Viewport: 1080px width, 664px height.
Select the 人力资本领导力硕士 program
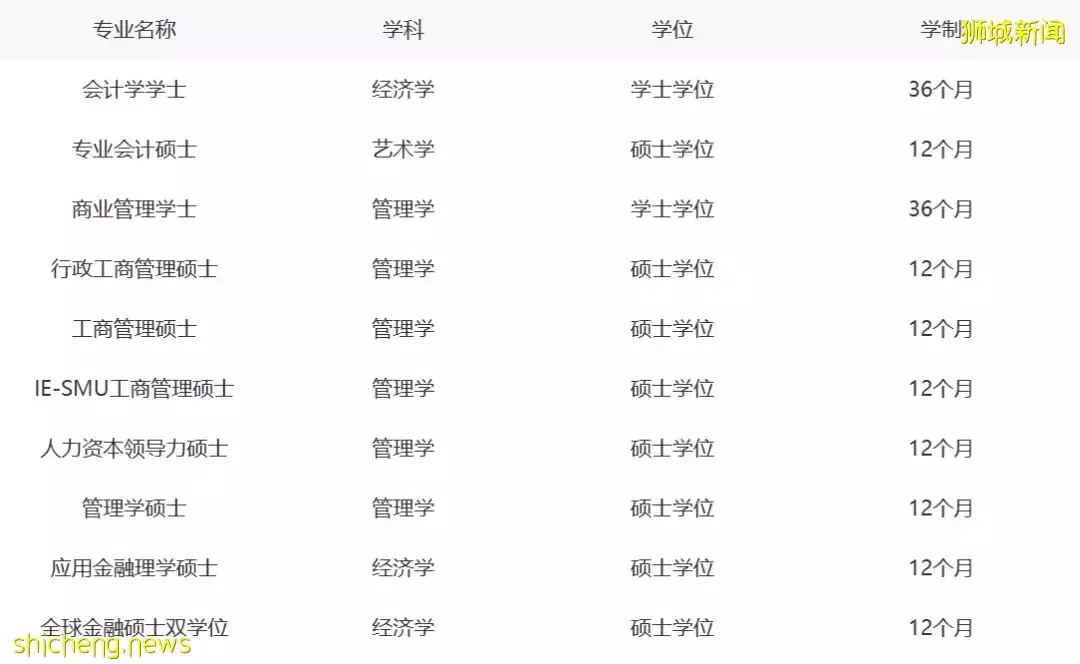[x=134, y=448]
